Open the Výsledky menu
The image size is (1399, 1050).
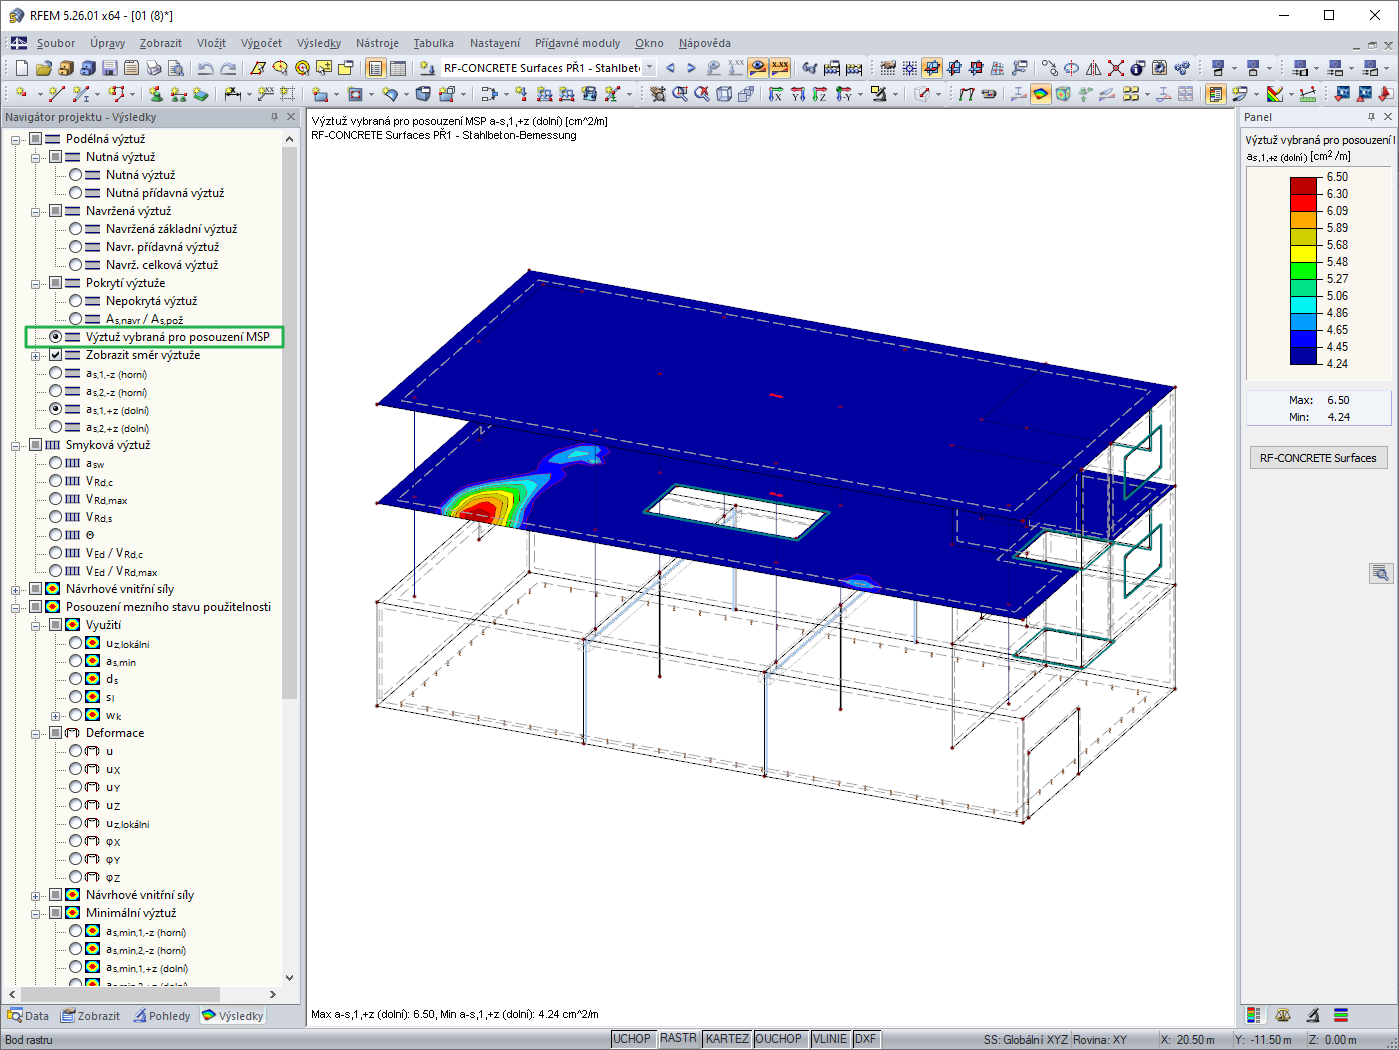pos(319,43)
